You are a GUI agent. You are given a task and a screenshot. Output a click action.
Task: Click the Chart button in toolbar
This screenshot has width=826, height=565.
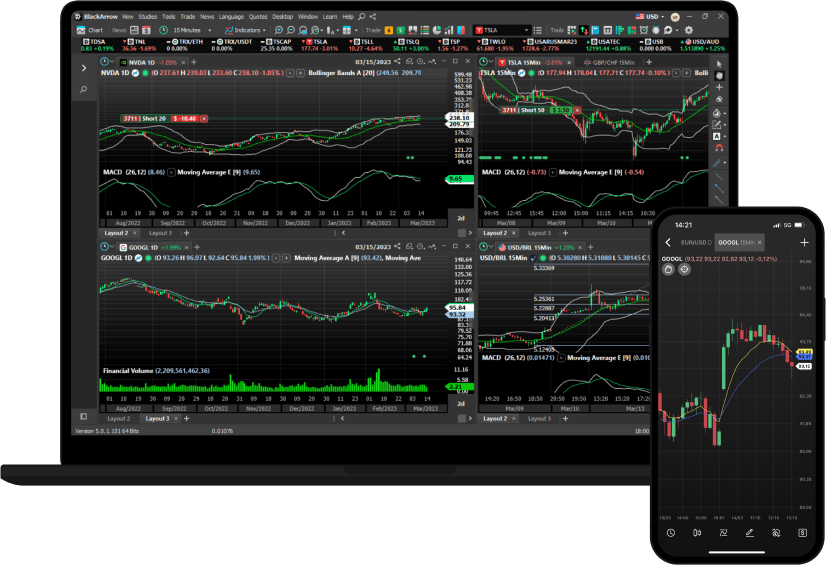(x=91, y=30)
